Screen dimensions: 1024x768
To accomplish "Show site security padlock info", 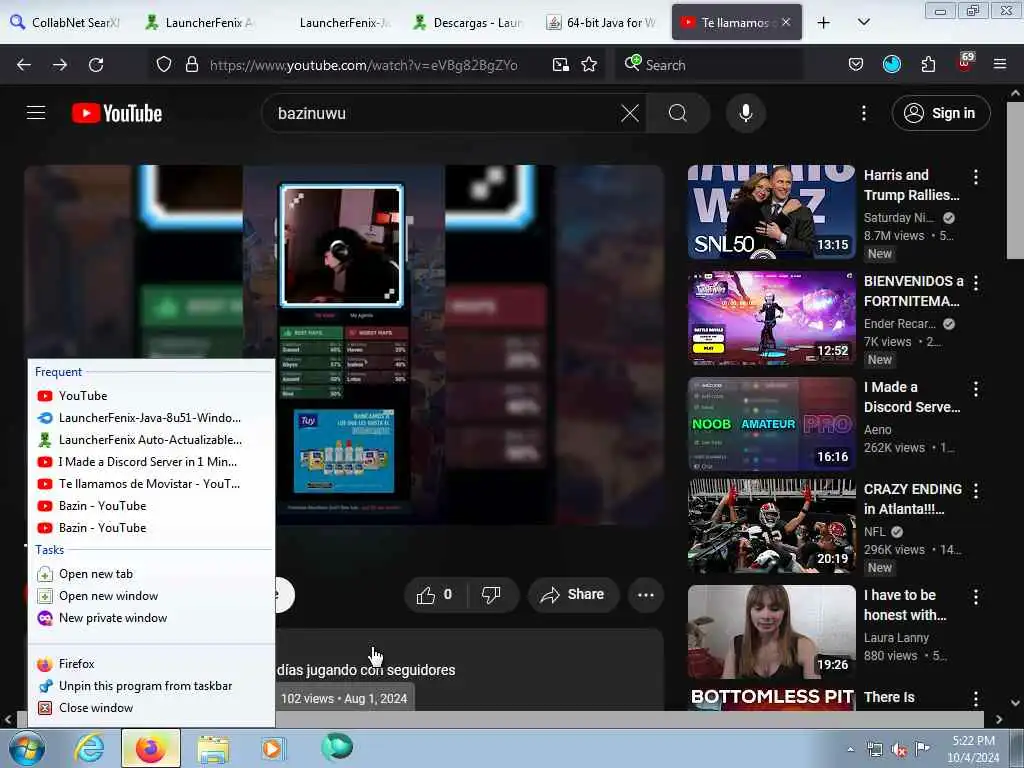I will pos(191,65).
